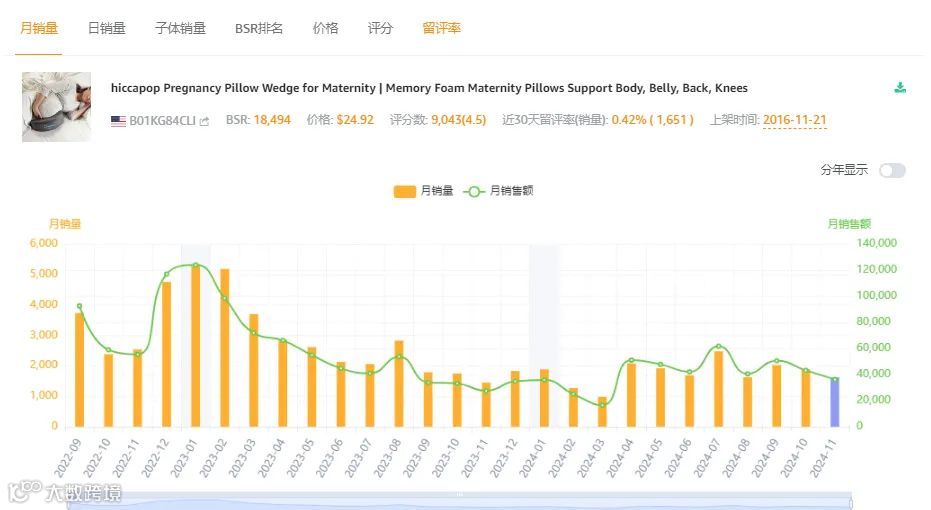Click x-axis label 2023-06
The image size is (931, 510).
click(x=330, y=458)
